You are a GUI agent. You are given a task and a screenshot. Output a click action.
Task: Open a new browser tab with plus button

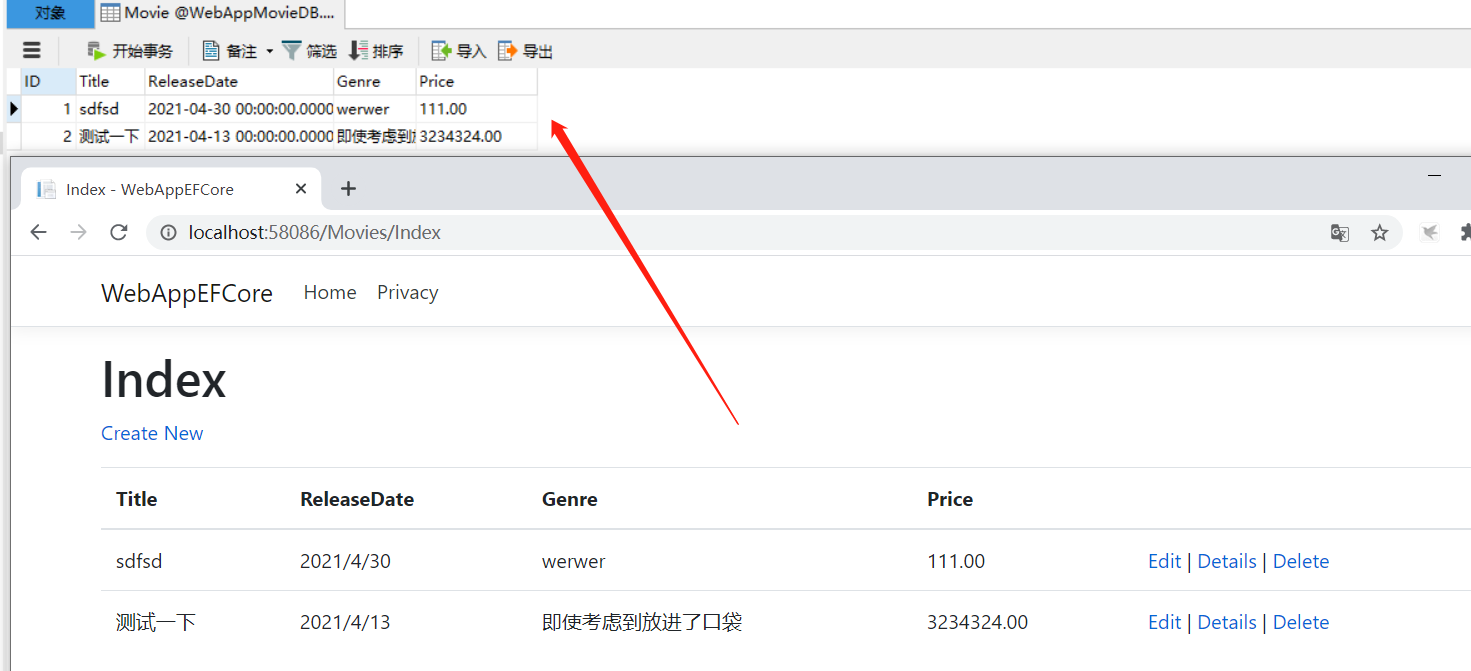click(x=348, y=189)
